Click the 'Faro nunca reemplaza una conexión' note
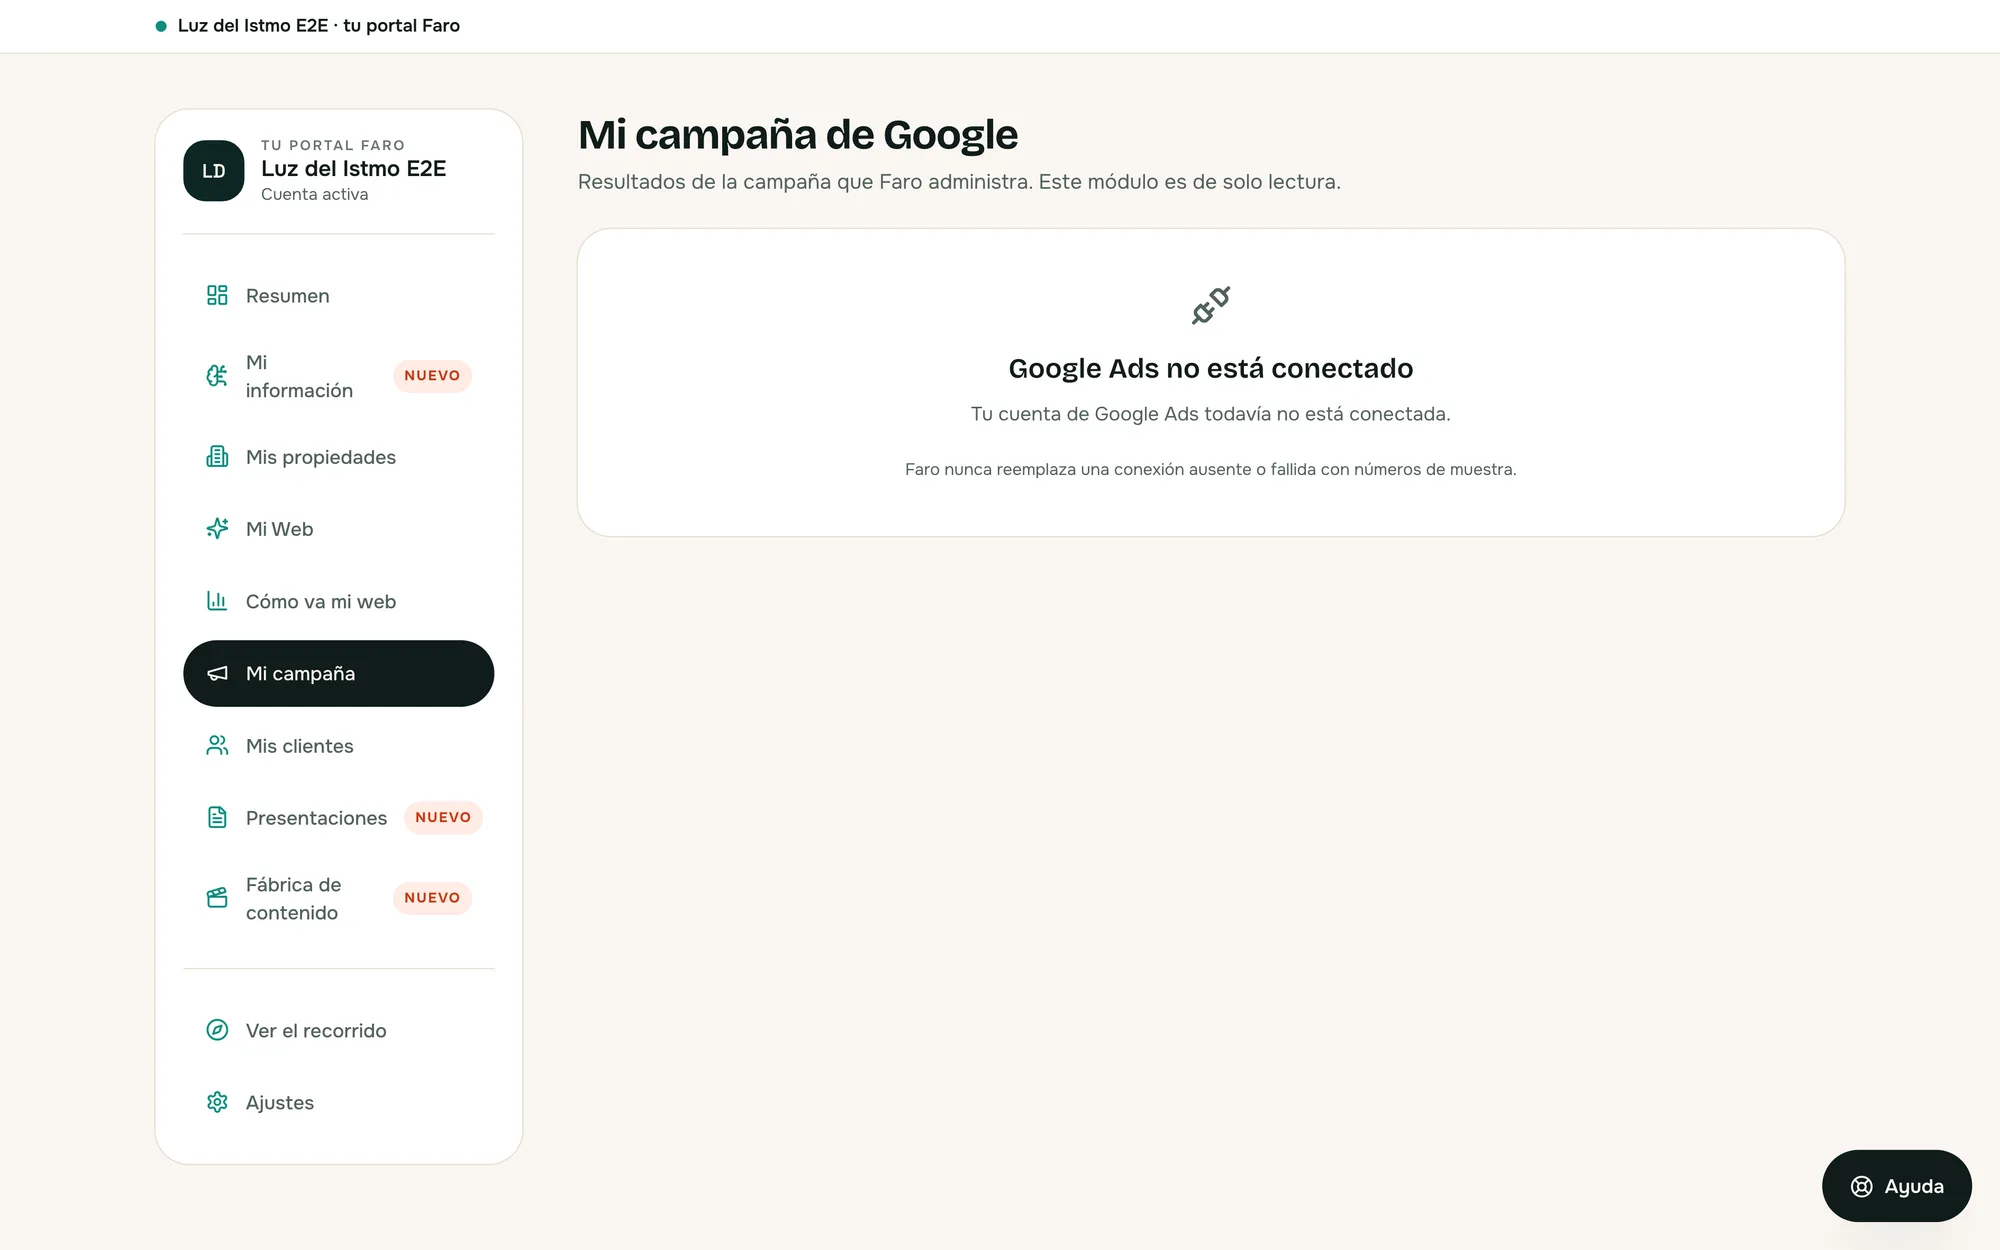This screenshot has width=2000, height=1250. coord(1210,469)
